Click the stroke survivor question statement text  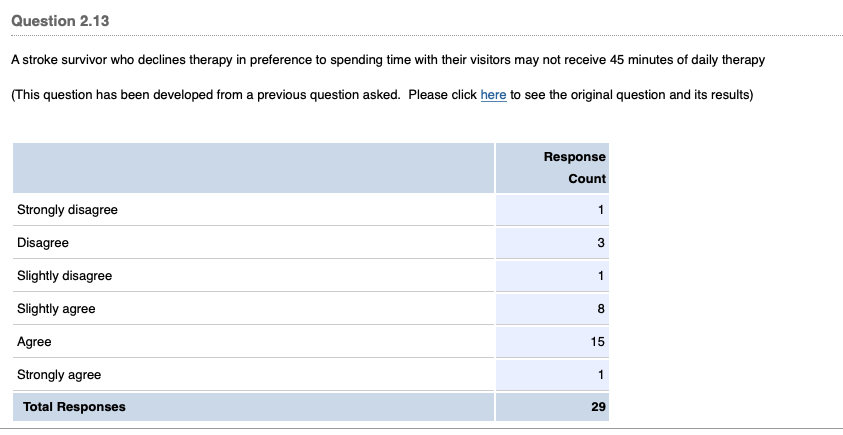pos(387,60)
